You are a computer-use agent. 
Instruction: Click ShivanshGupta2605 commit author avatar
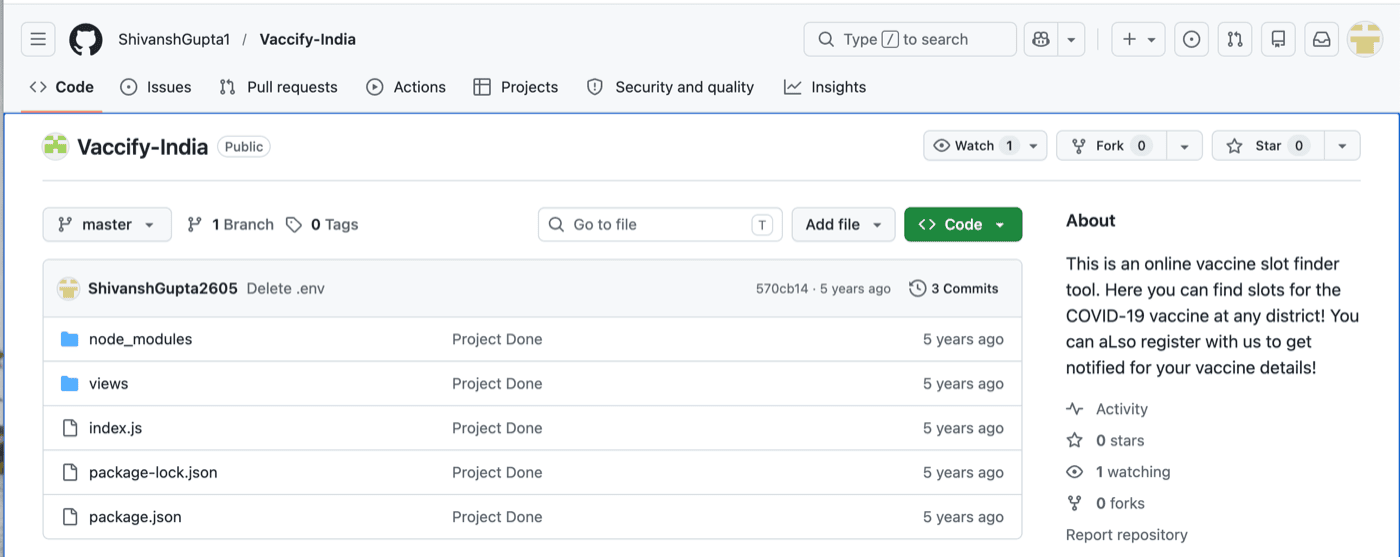tap(68, 288)
